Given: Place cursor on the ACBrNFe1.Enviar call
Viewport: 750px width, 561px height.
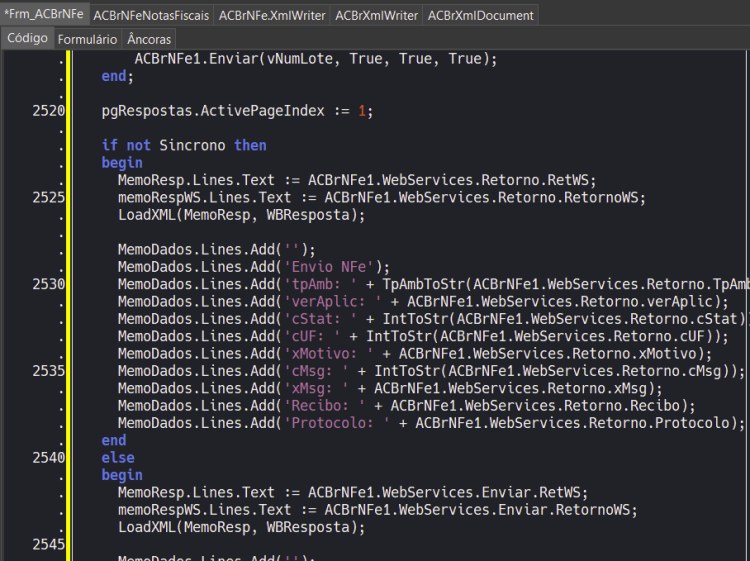Looking at the screenshot, I should (316, 59).
